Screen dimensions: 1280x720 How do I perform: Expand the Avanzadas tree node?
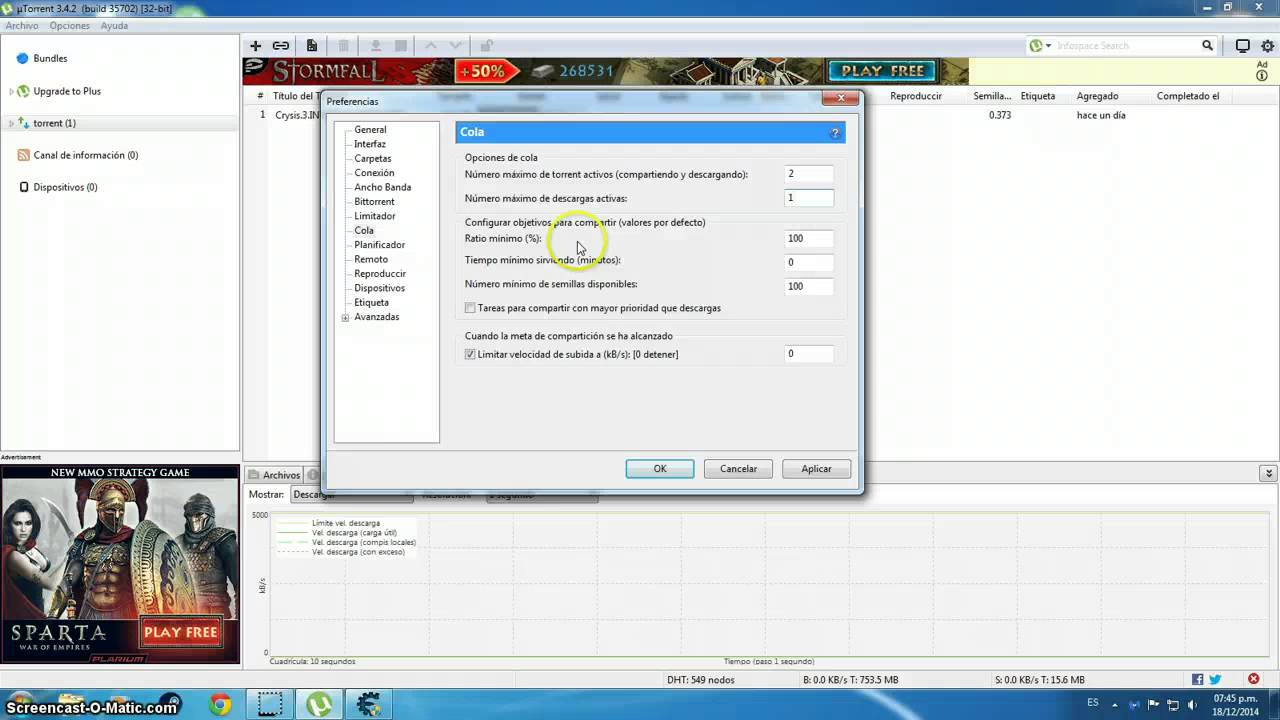point(345,318)
